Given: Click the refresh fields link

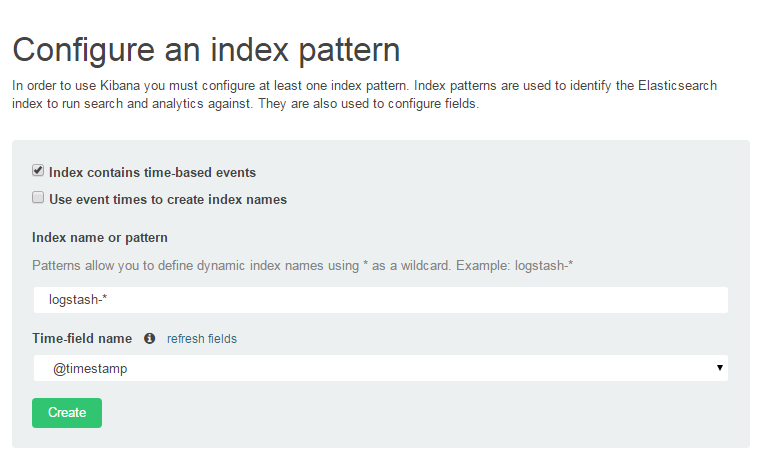Looking at the screenshot, I should [202, 338].
